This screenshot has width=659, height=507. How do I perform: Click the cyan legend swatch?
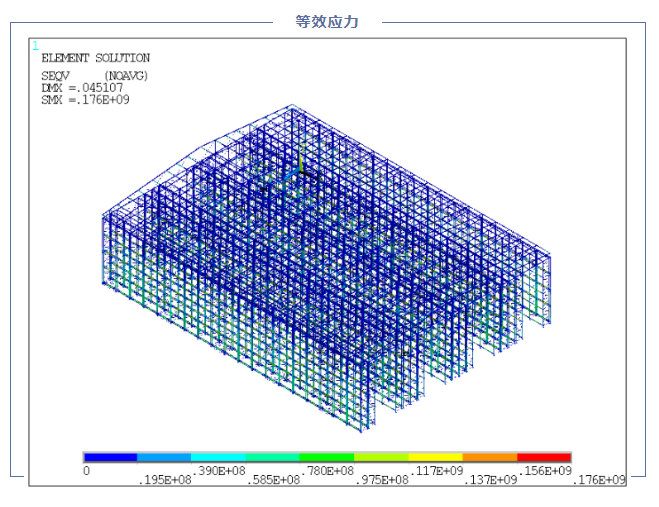(x=218, y=457)
